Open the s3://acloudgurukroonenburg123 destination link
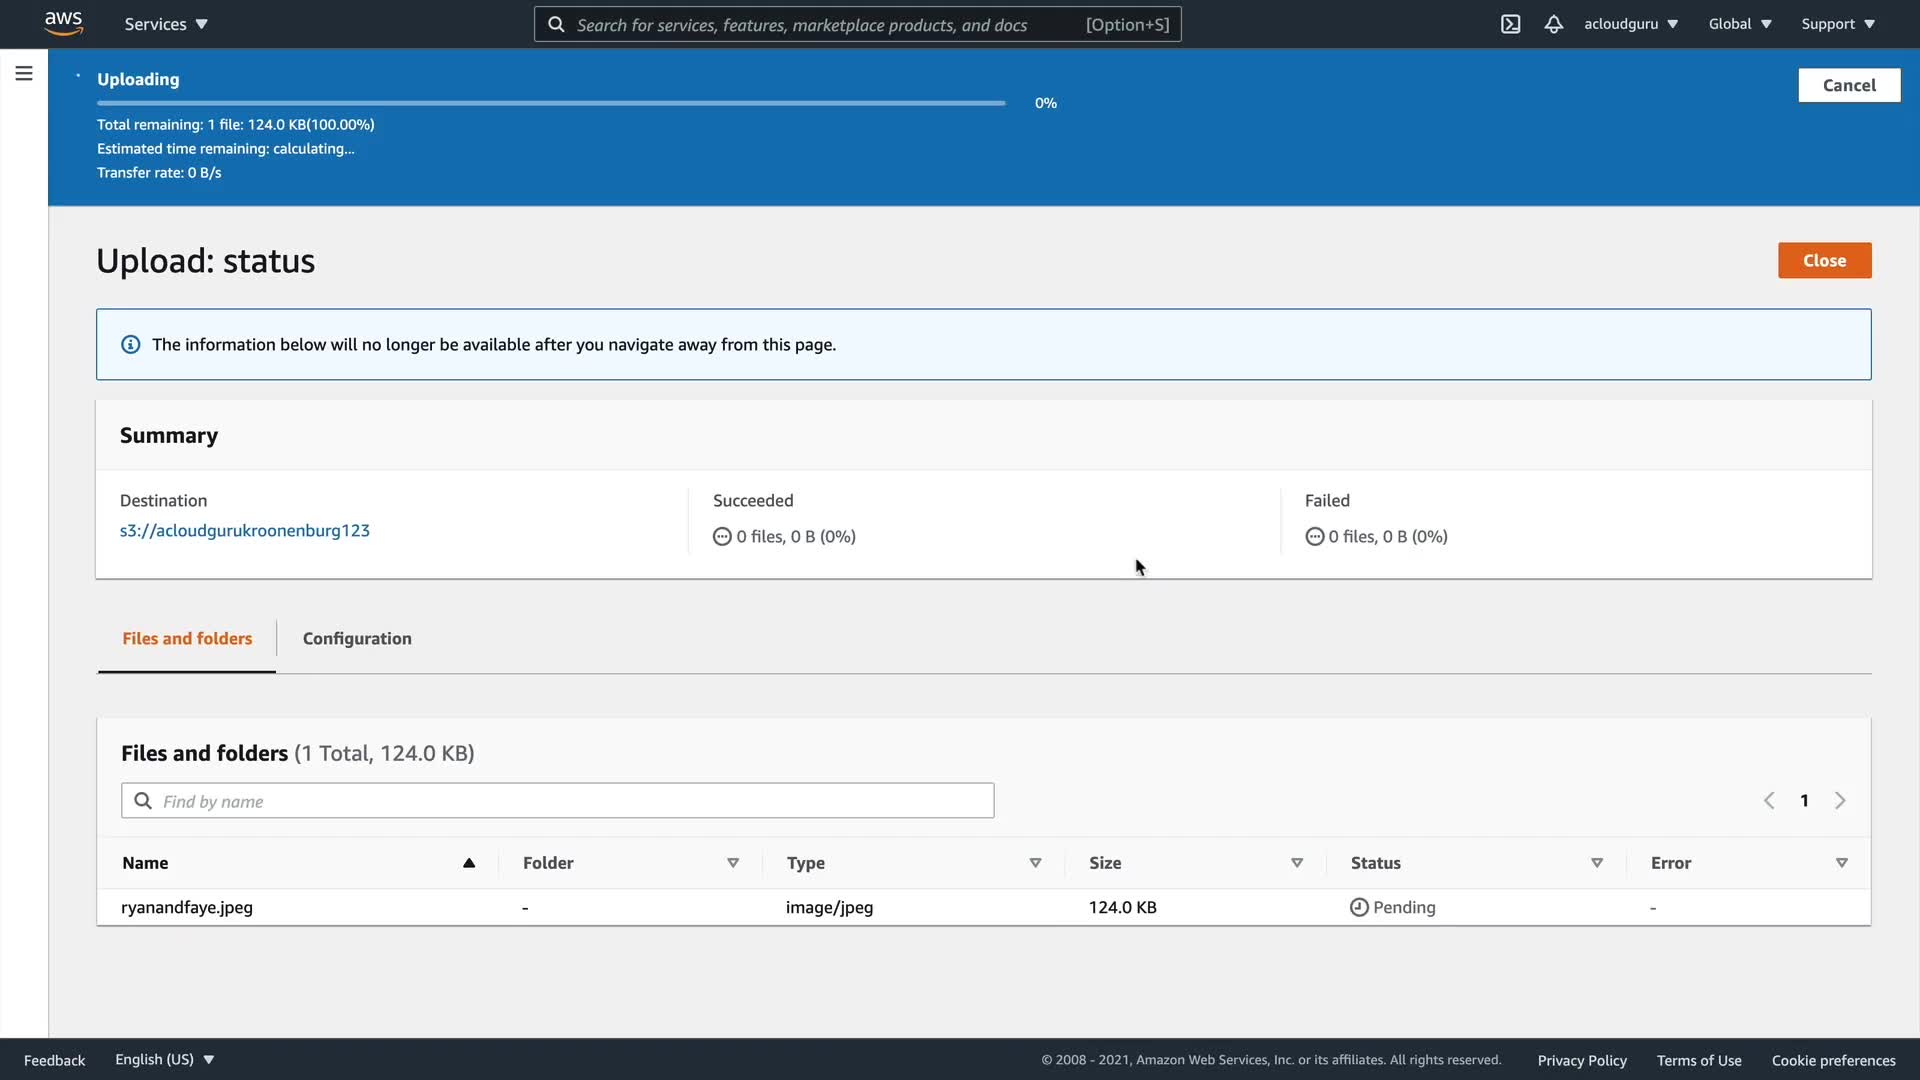Screen dimensions: 1920x1080 click(245, 531)
